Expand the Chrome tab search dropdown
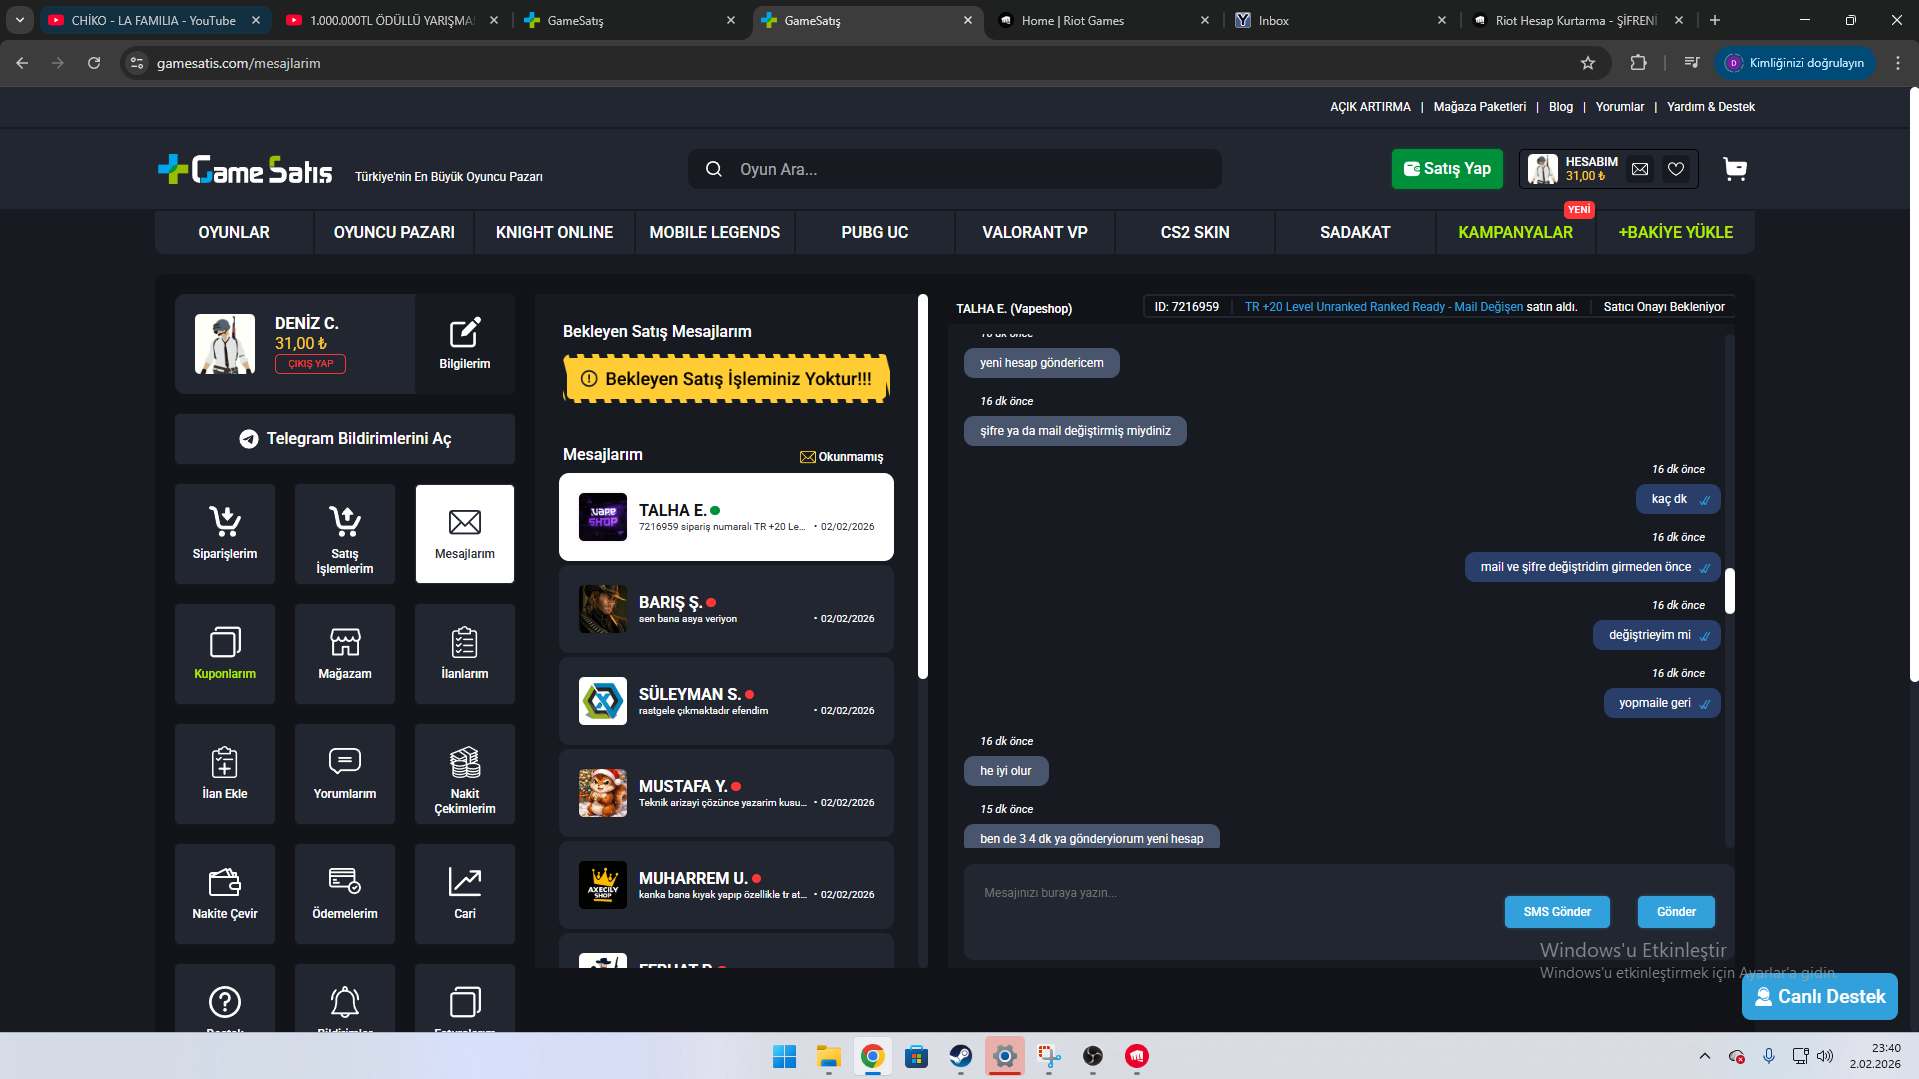 click(x=20, y=20)
